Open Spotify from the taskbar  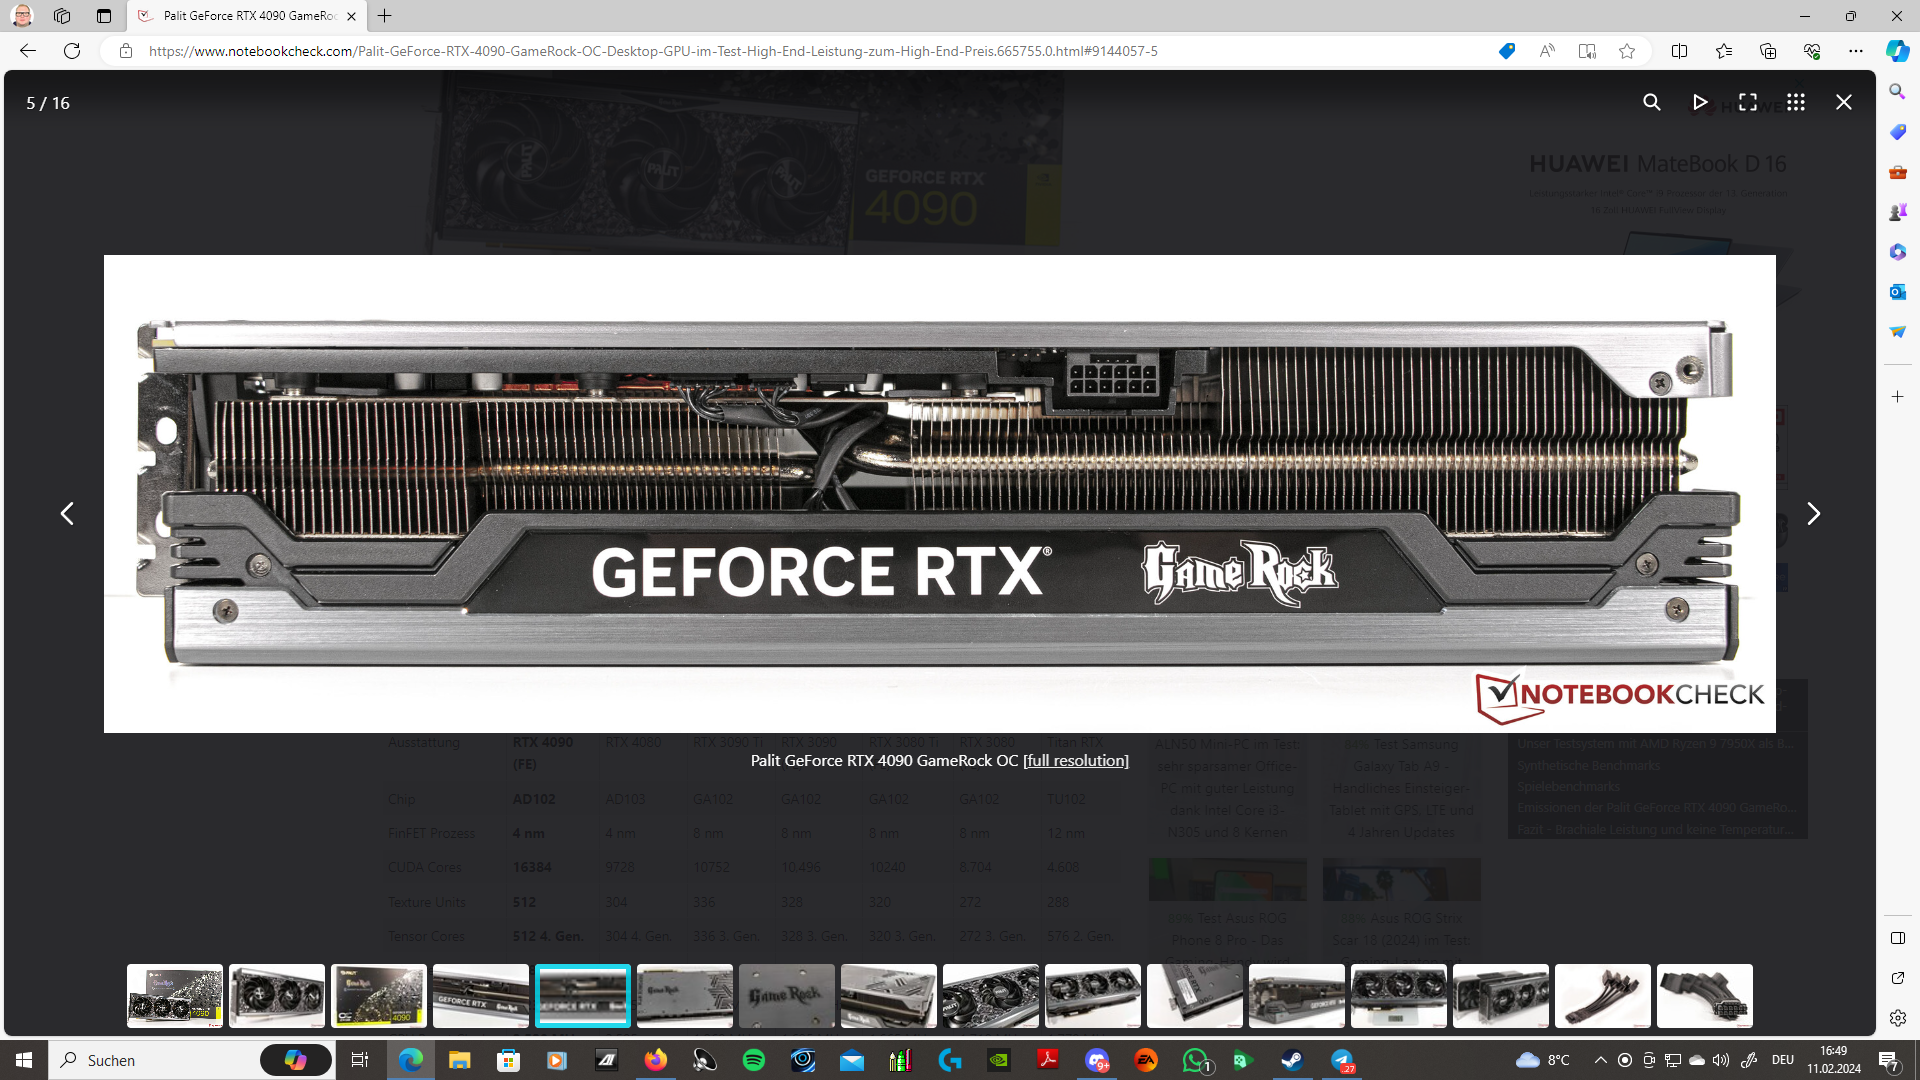(x=754, y=1060)
